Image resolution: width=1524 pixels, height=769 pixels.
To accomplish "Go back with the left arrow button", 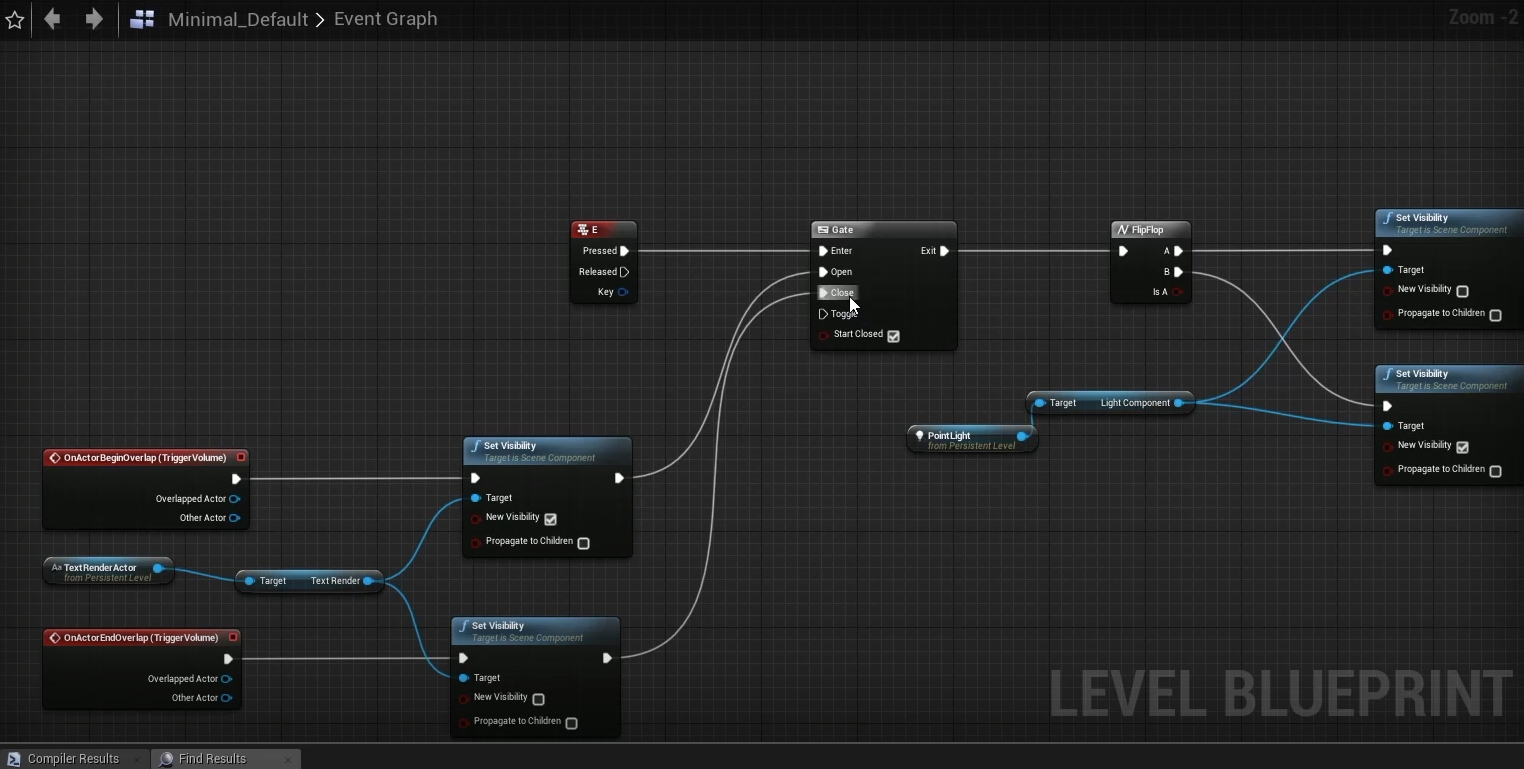I will pyautogui.click(x=52, y=19).
